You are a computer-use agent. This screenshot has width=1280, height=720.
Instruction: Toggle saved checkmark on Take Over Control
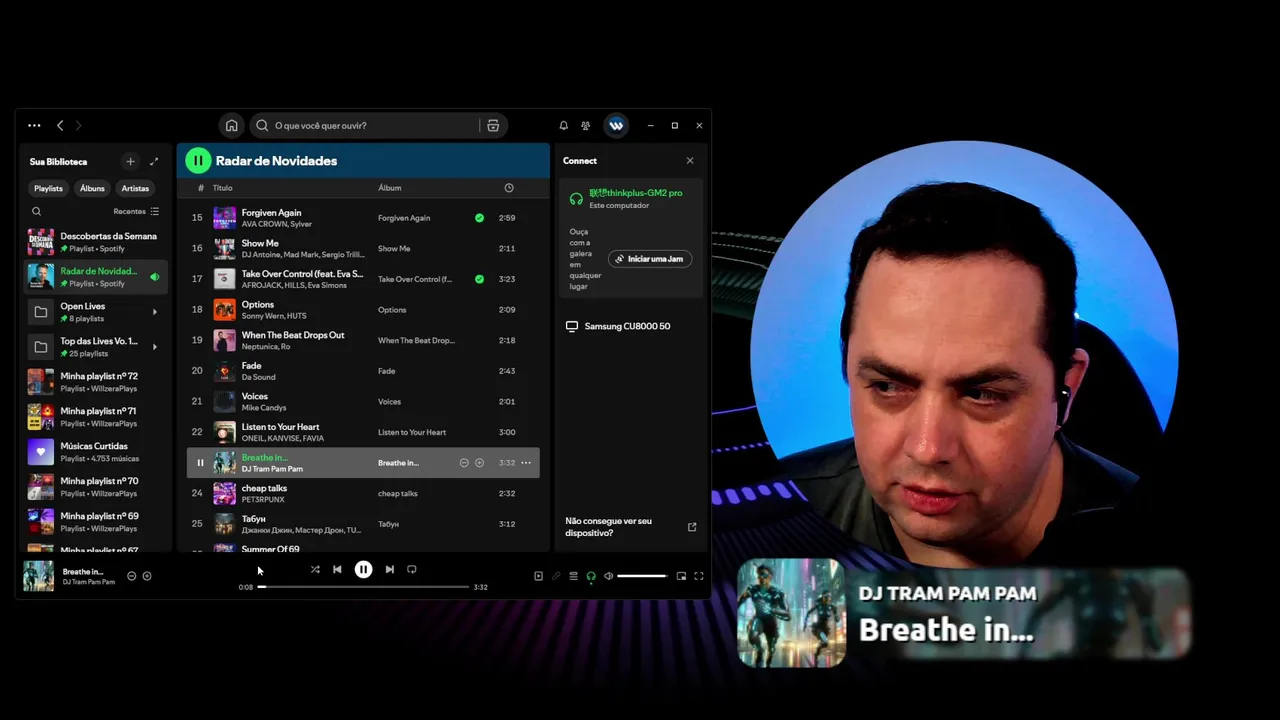pyautogui.click(x=479, y=279)
